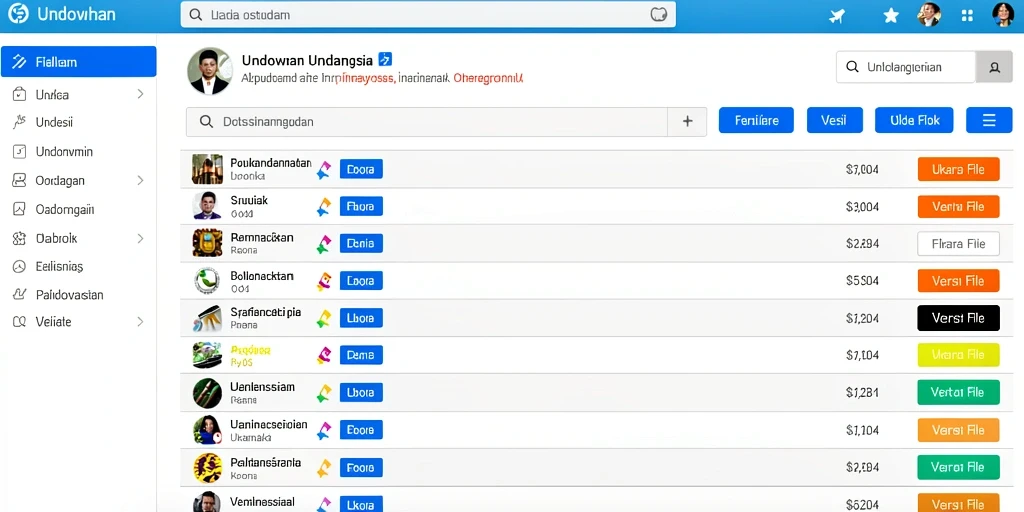This screenshot has height=512, width=1024.
Task: Select the Flellam sidebar item
Action: click(x=78, y=62)
